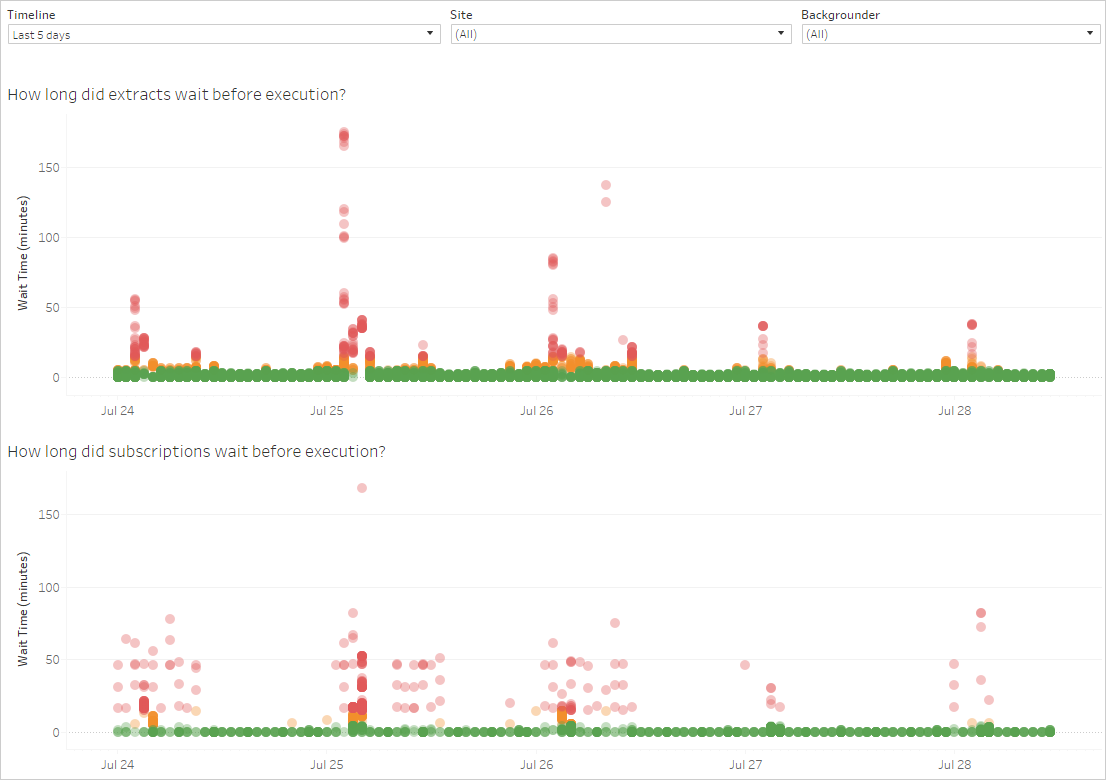The height and width of the screenshot is (780, 1106).
Task: Click the Wait Time axis title on subscriptions chart
Action: (22, 610)
